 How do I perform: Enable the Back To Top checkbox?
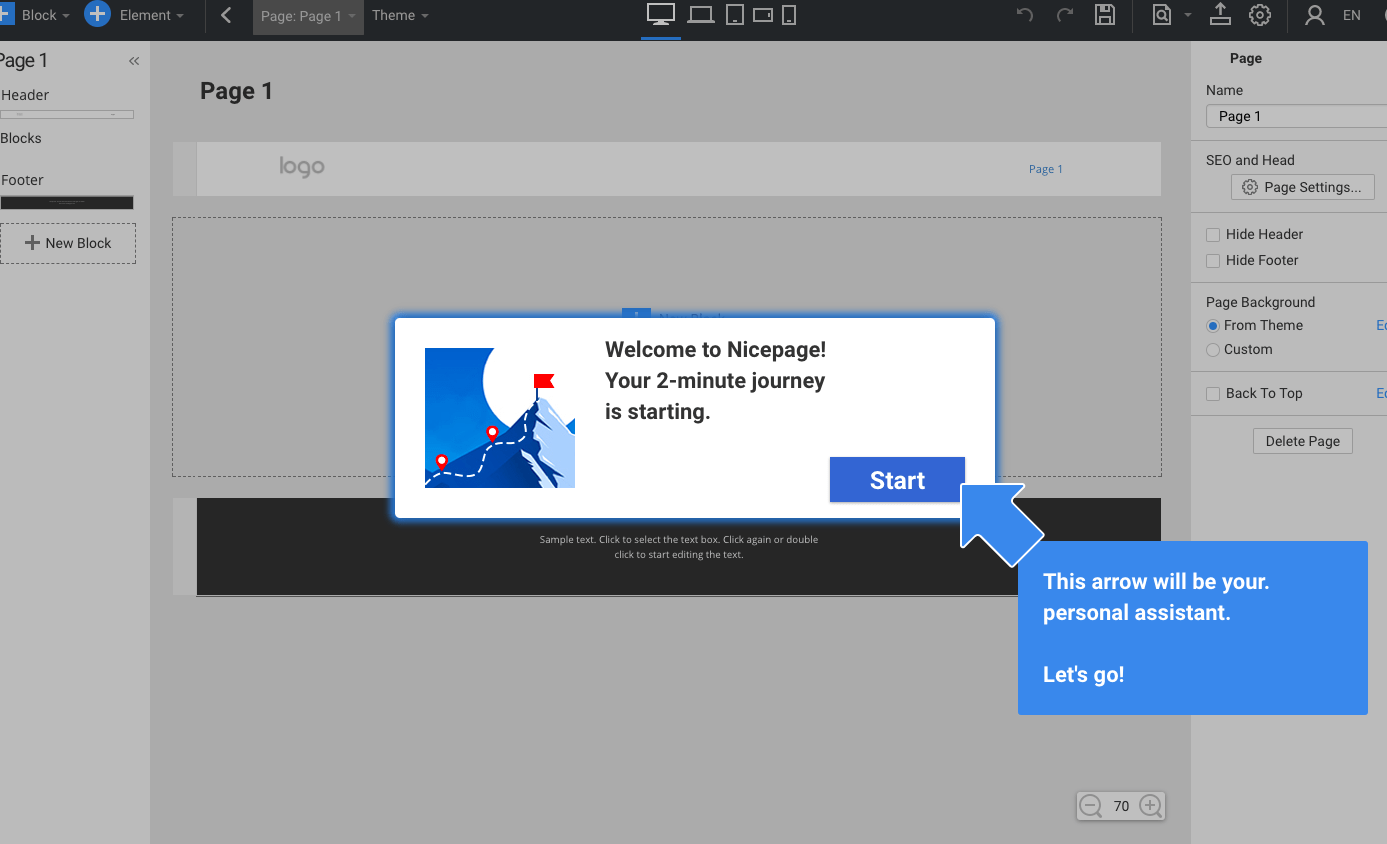[1213, 393]
